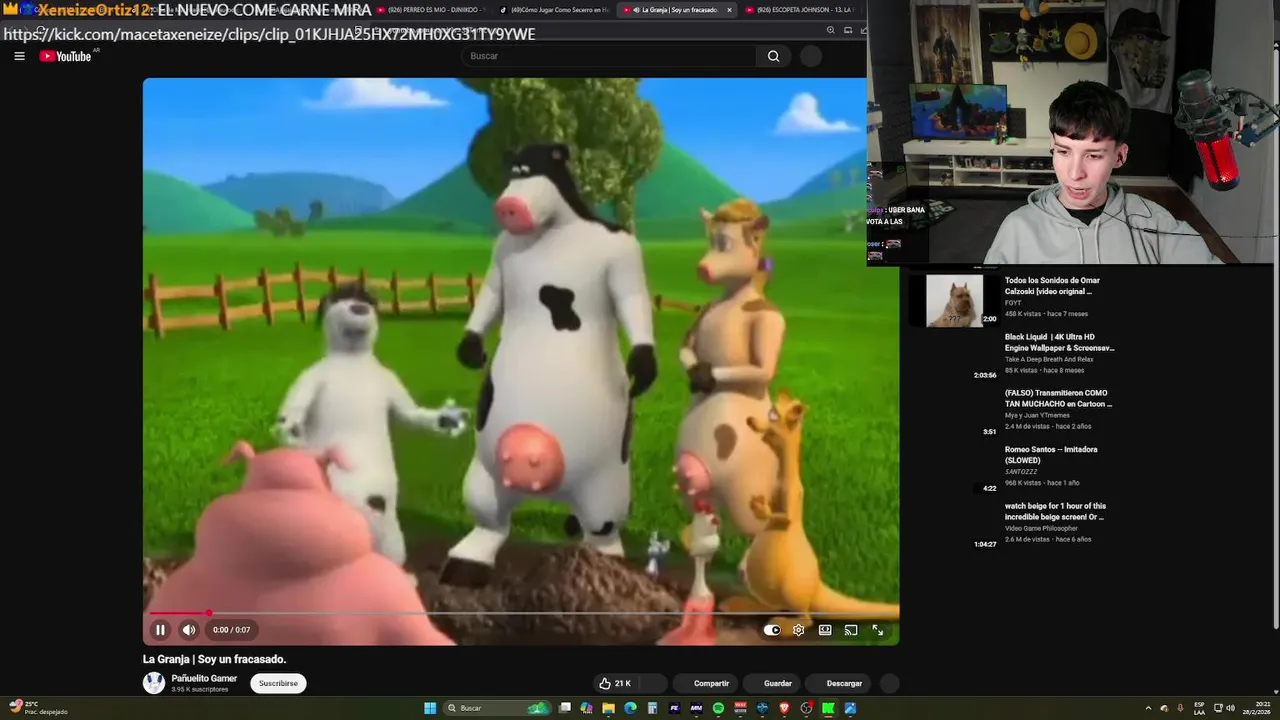Open Spotify from the taskbar

coord(718,708)
